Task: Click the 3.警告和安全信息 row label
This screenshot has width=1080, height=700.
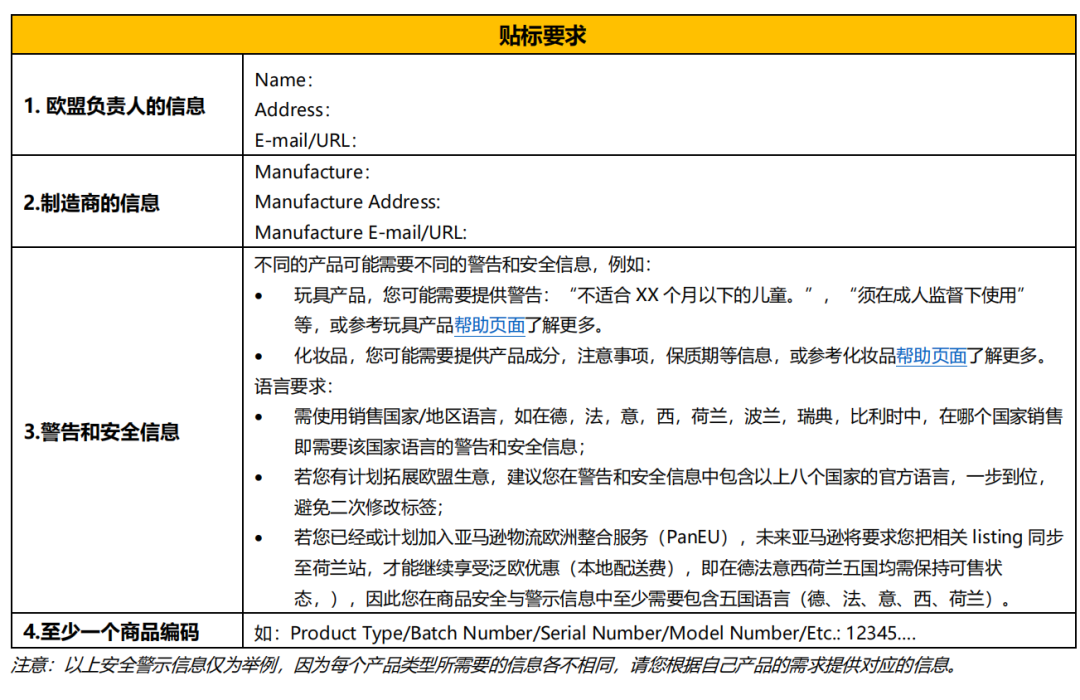Action: [102, 431]
